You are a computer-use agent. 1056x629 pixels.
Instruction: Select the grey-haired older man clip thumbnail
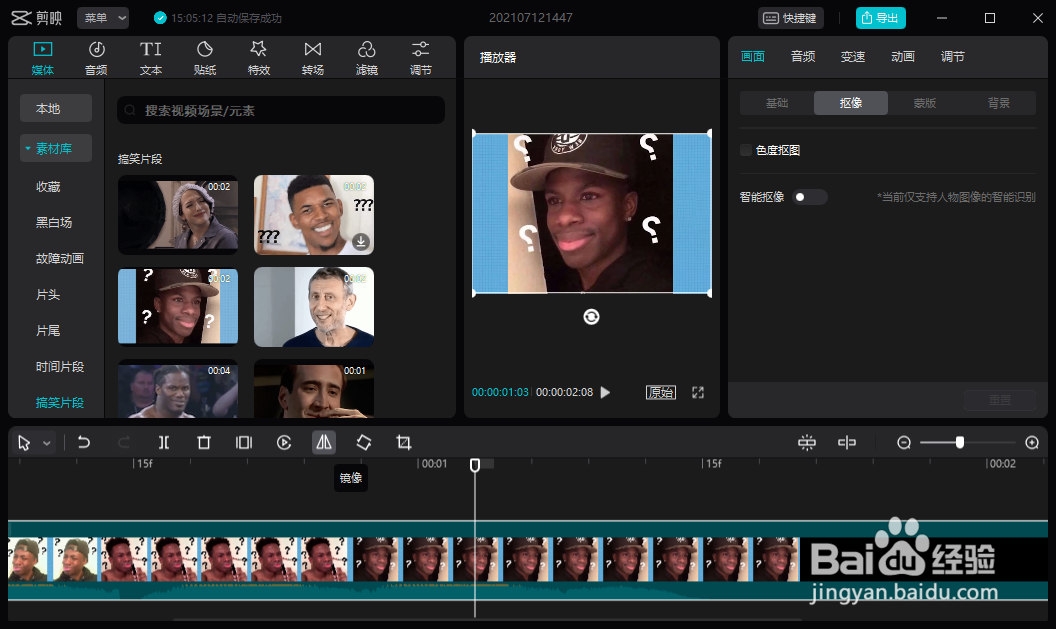coord(314,306)
